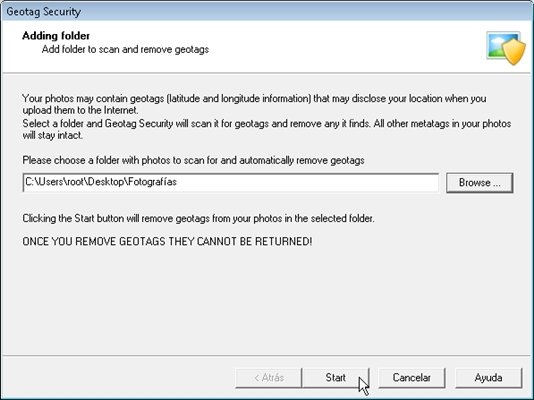Start removing geotags from photos
The height and width of the screenshot is (400, 534).
click(x=335, y=378)
